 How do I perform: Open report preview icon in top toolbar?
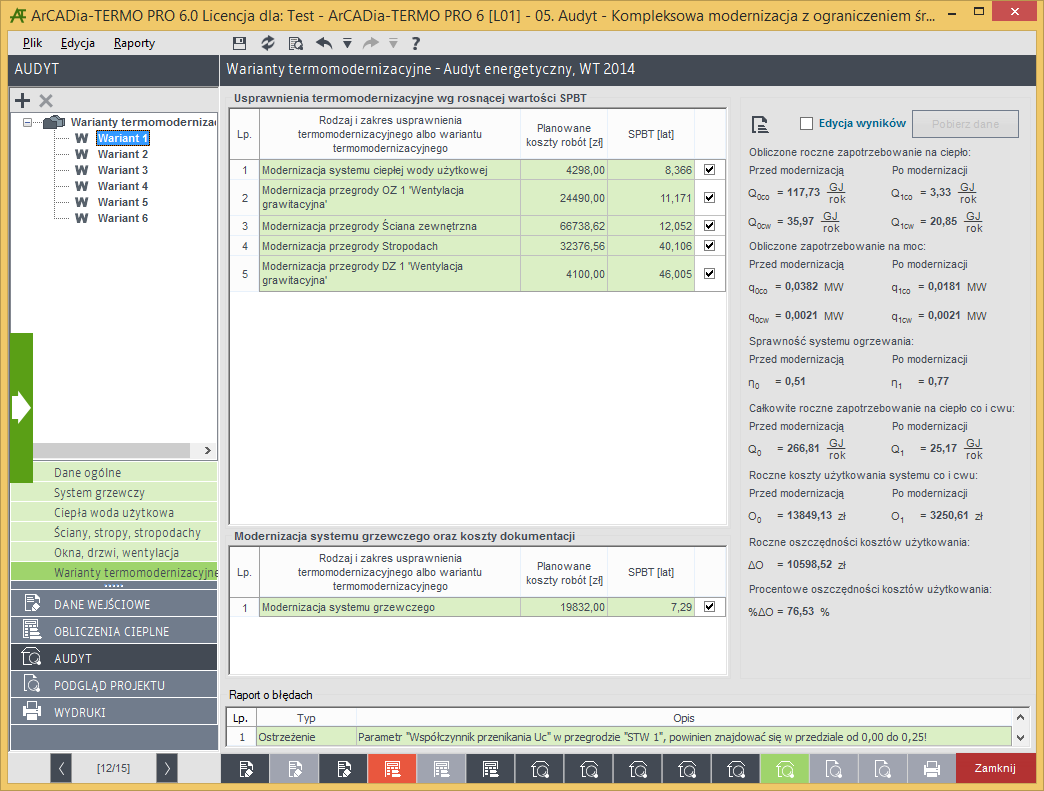(296, 43)
